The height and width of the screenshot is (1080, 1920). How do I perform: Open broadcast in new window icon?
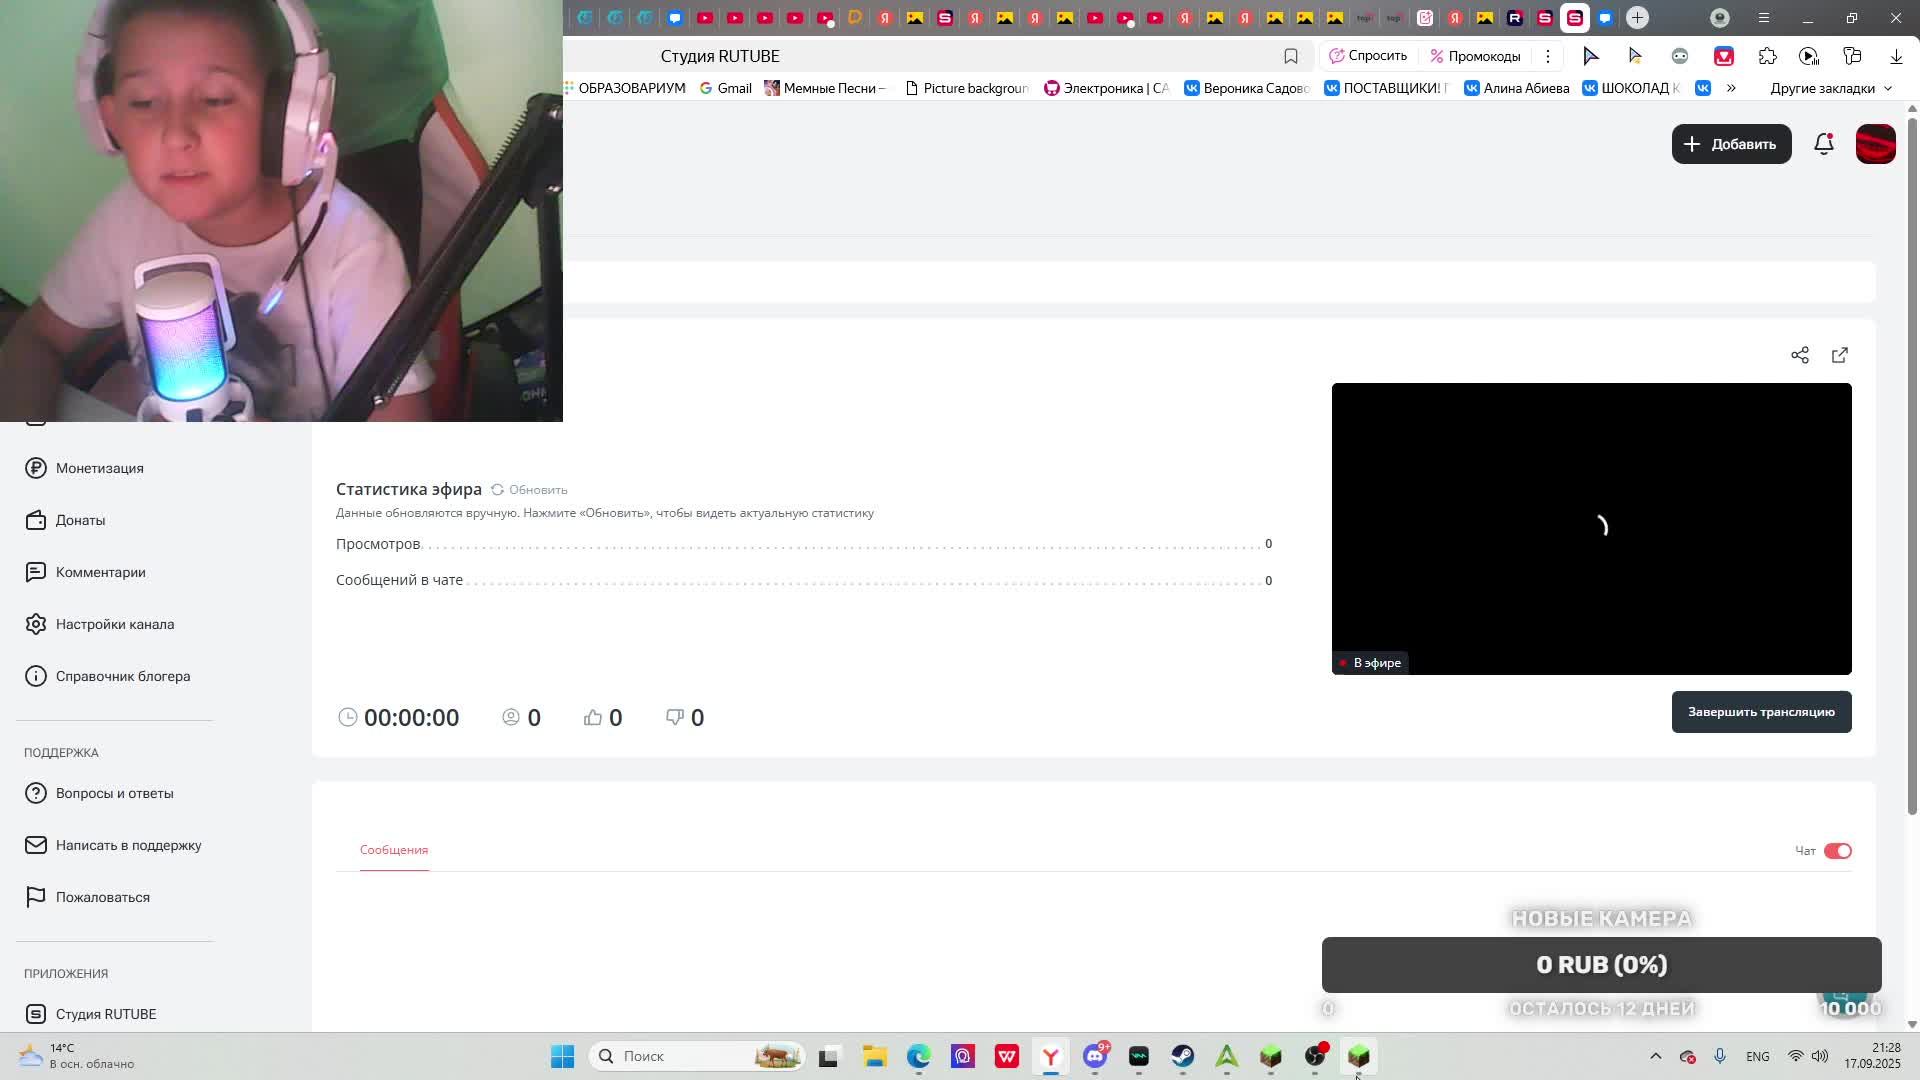tap(1839, 355)
